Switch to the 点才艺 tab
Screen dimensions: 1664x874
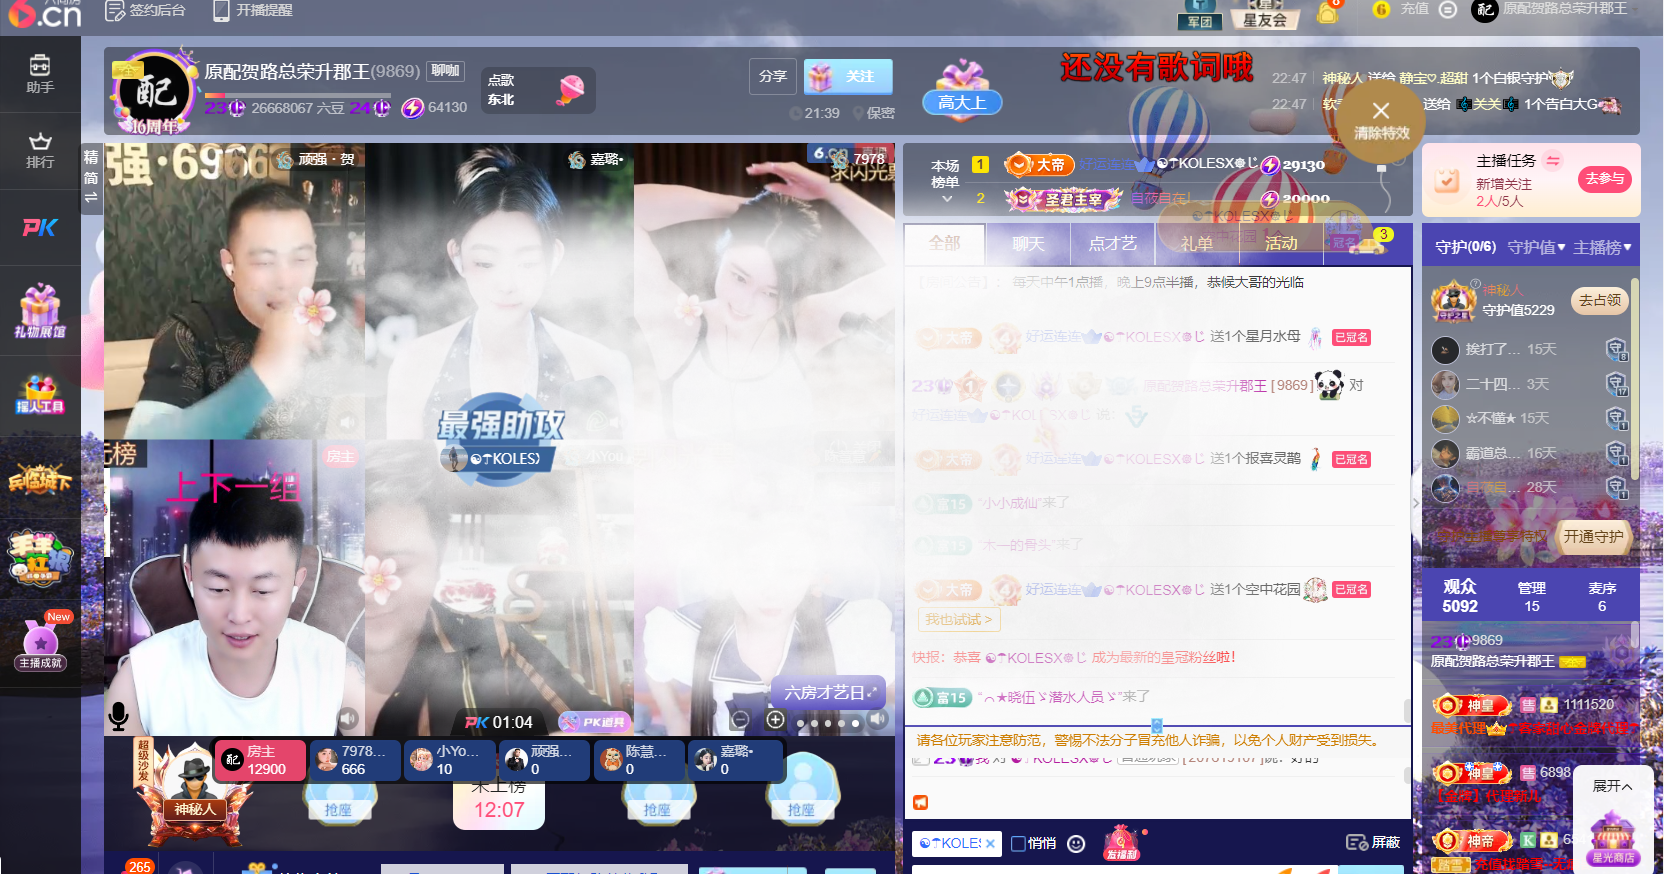[x=1112, y=243]
